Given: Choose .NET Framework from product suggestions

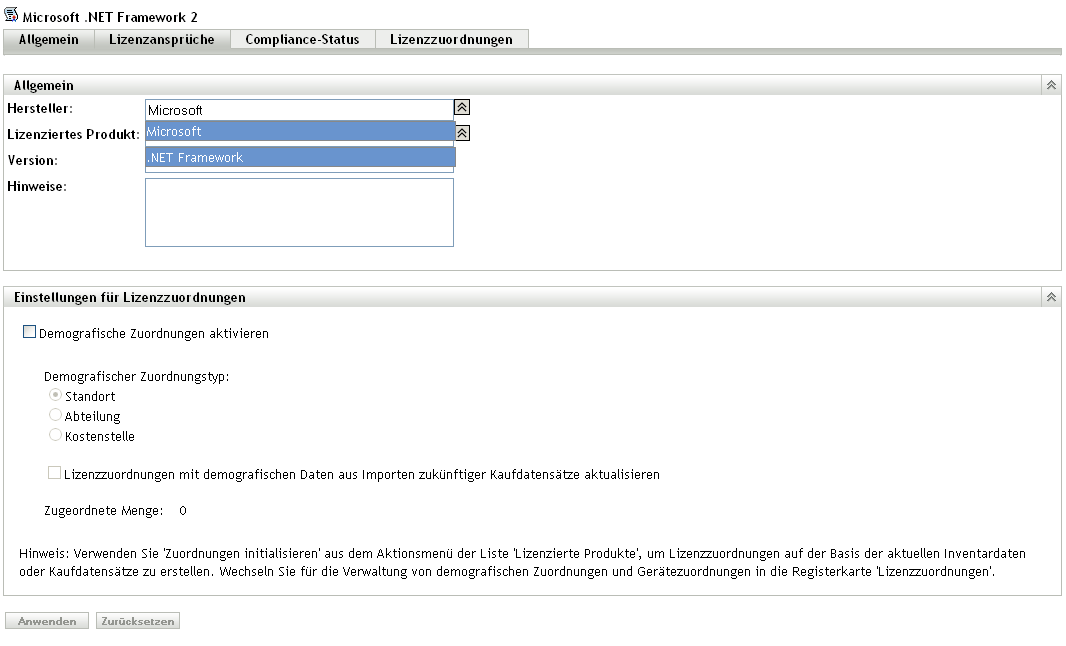Looking at the screenshot, I should pyautogui.click(x=300, y=157).
